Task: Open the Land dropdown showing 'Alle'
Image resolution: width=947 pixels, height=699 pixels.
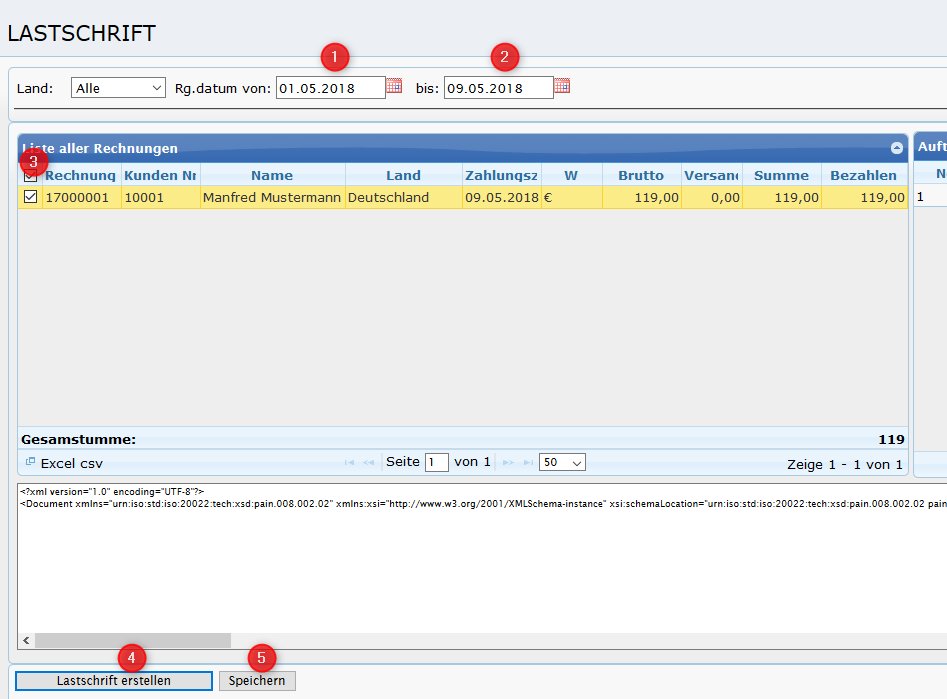Action: click(118, 88)
